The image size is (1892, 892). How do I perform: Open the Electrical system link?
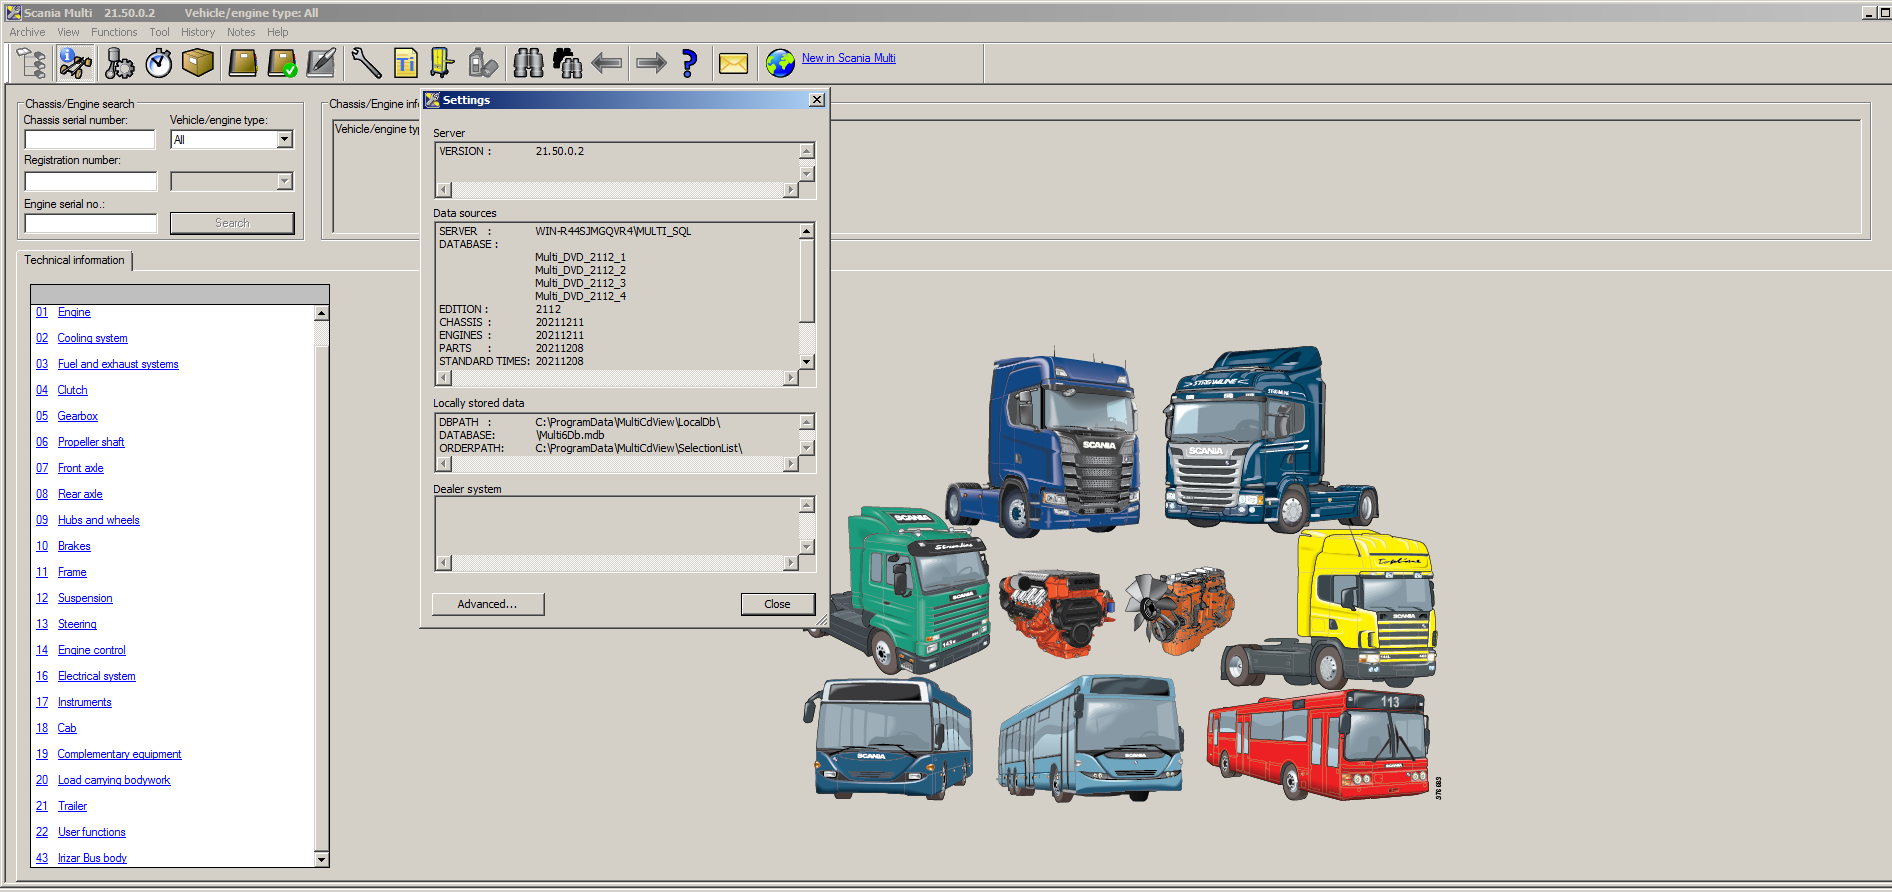point(96,676)
